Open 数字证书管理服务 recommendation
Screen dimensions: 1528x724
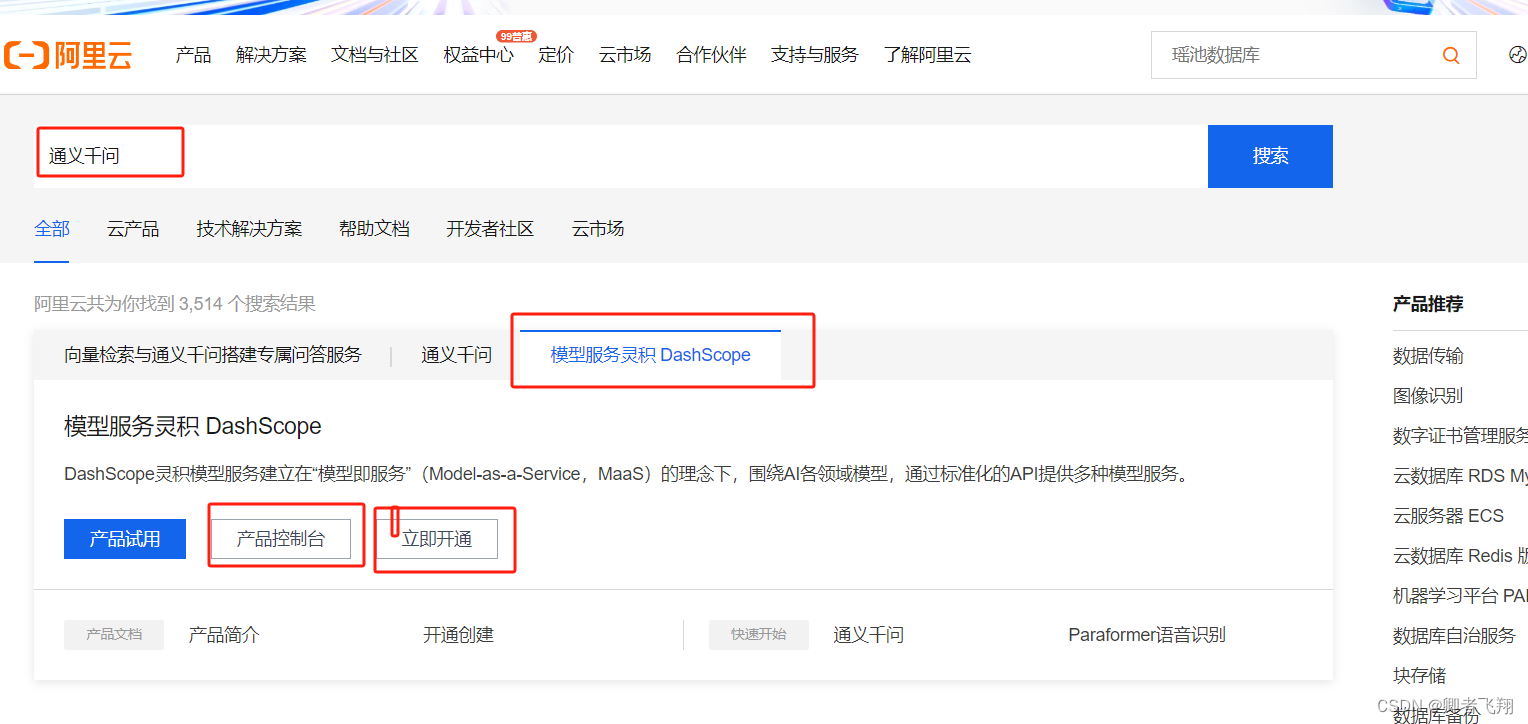pyautogui.click(x=1460, y=436)
